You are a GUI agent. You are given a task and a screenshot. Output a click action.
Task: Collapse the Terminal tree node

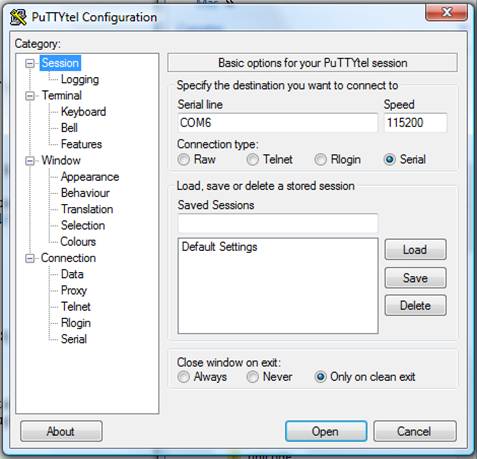coord(30,96)
